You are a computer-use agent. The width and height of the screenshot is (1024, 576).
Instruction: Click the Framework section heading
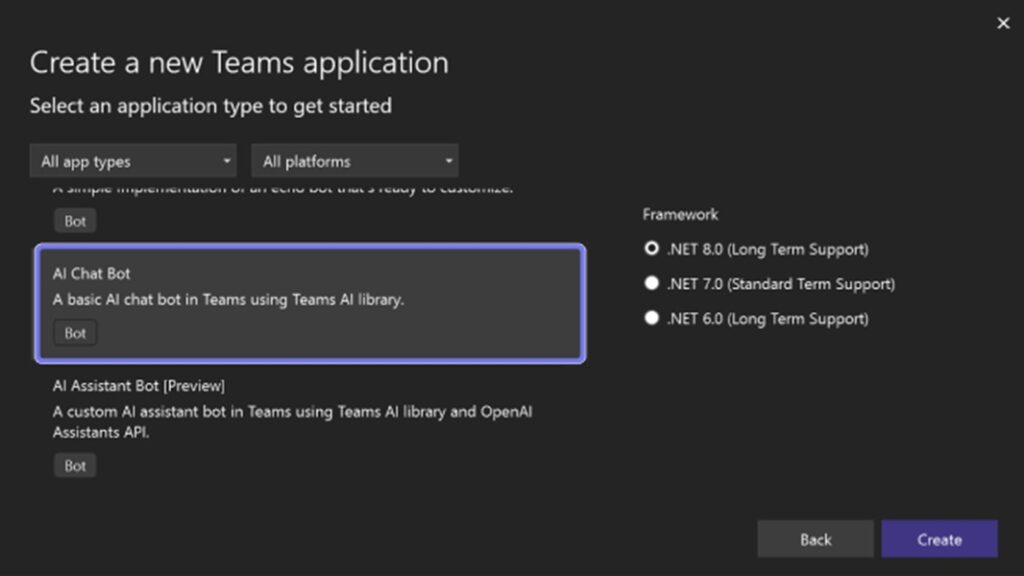(680, 214)
